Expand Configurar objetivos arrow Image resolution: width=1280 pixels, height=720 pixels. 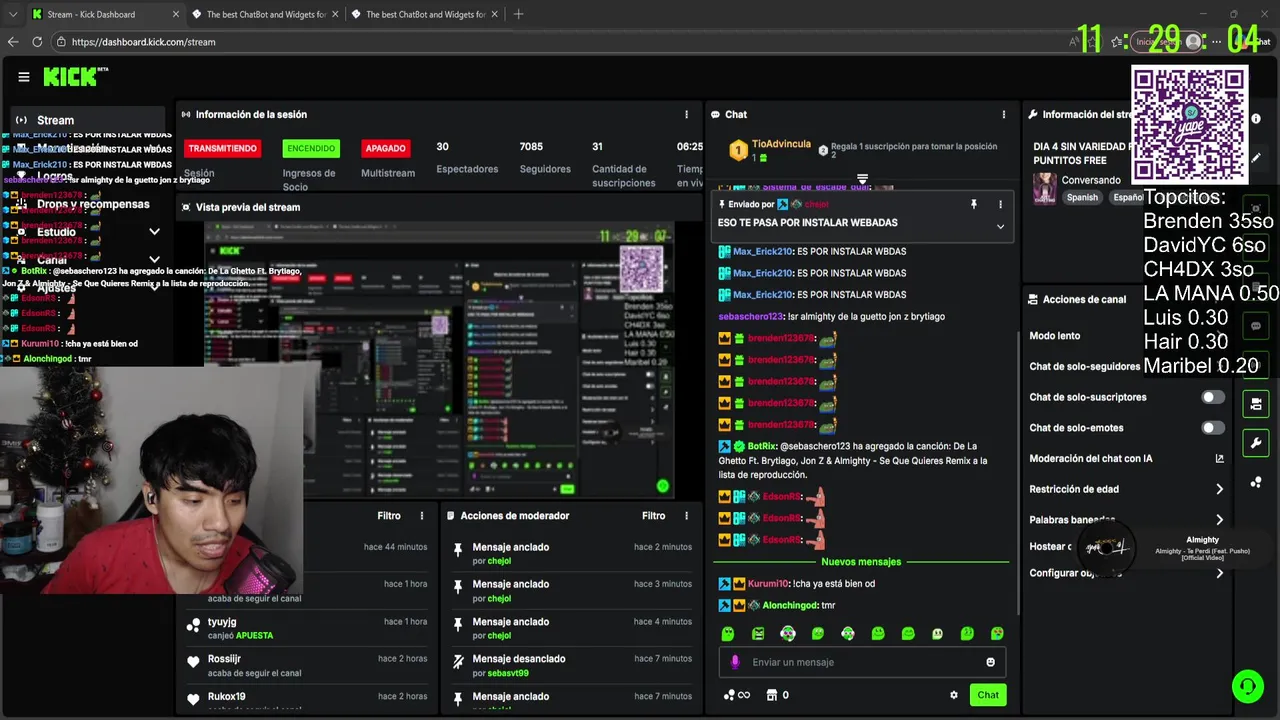[1219, 573]
